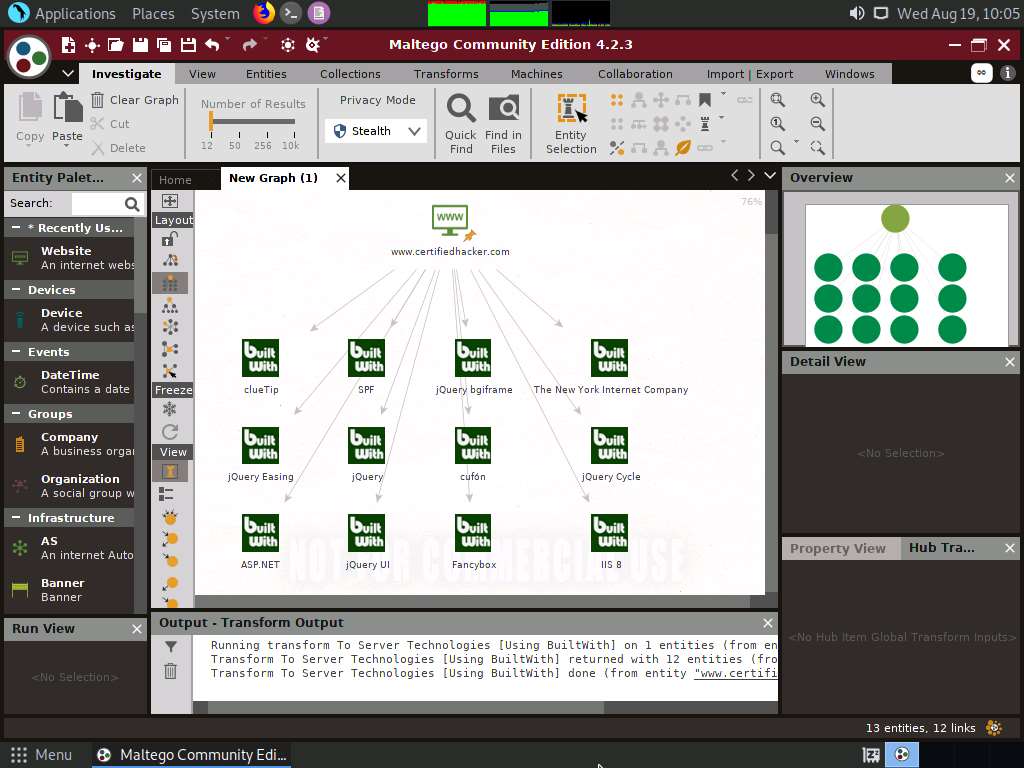Image resolution: width=1024 pixels, height=768 pixels.
Task: Click the bookmark flag icon in ribbon
Action: 705,100
